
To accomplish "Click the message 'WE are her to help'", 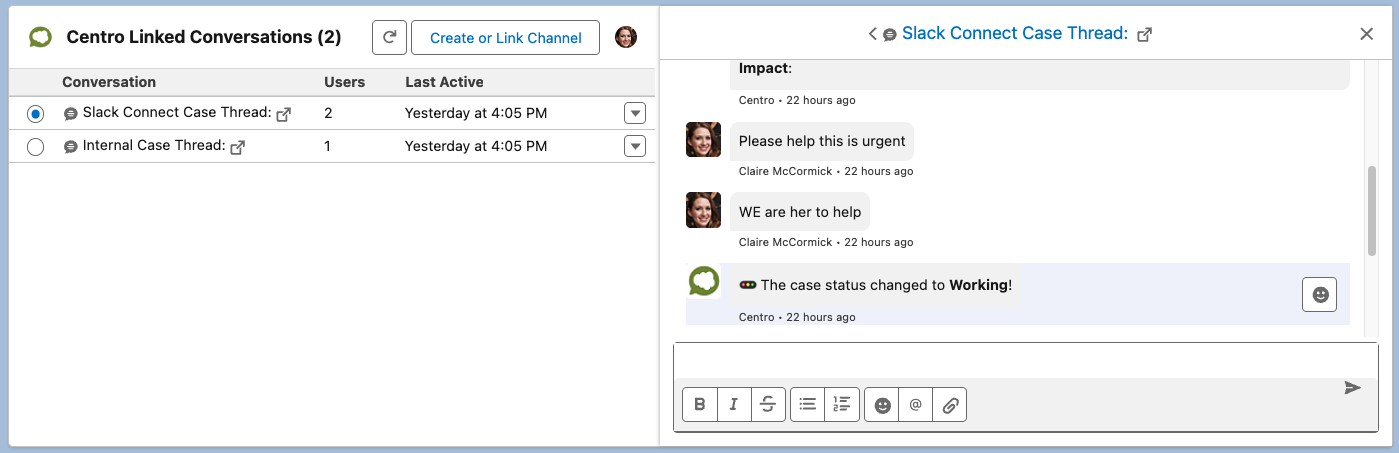I will click(x=800, y=212).
